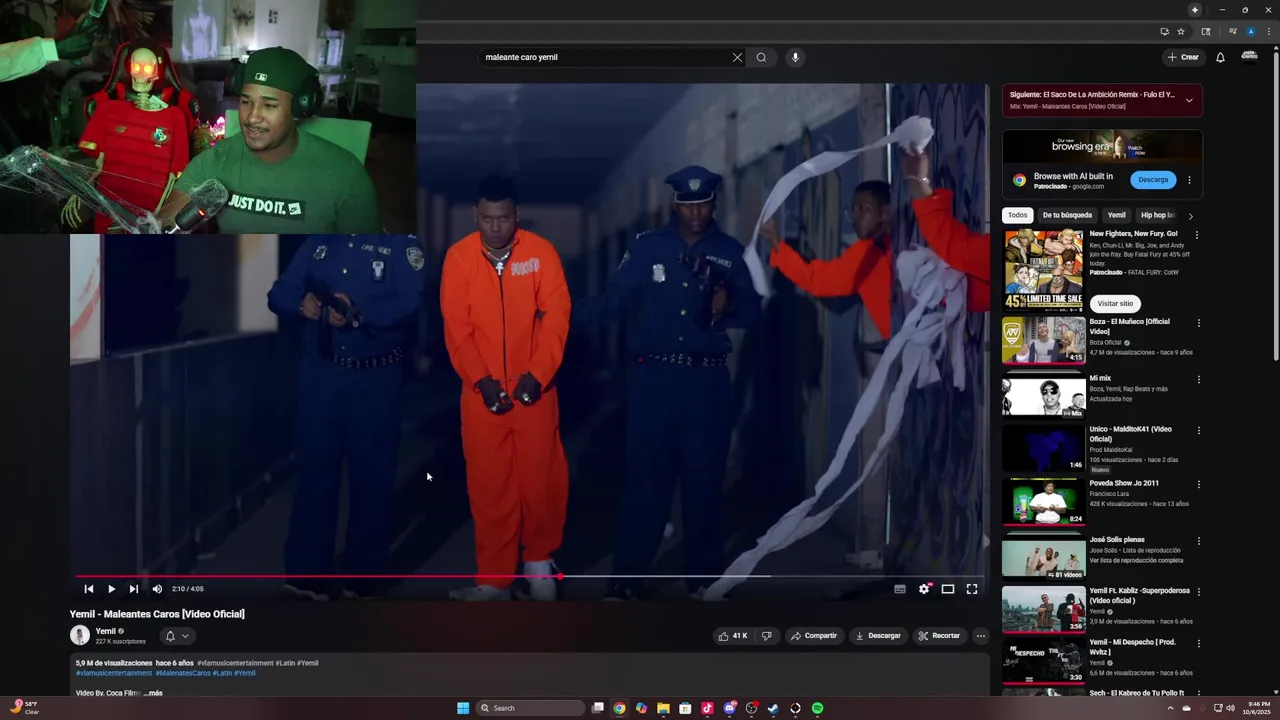
Task: Click the previous video button in player
Action: click(89, 589)
